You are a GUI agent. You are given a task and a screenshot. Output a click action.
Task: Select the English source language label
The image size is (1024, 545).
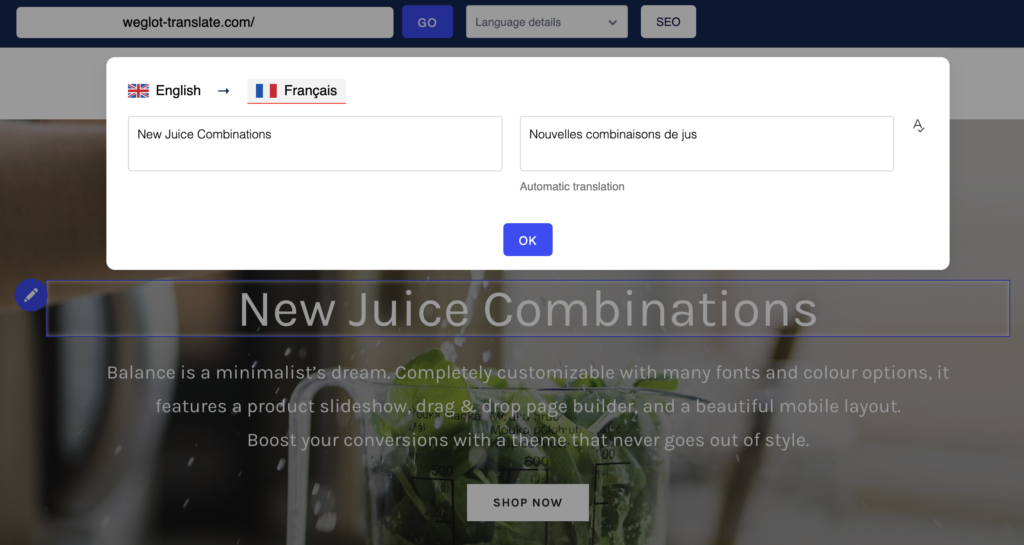pos(178,91)
